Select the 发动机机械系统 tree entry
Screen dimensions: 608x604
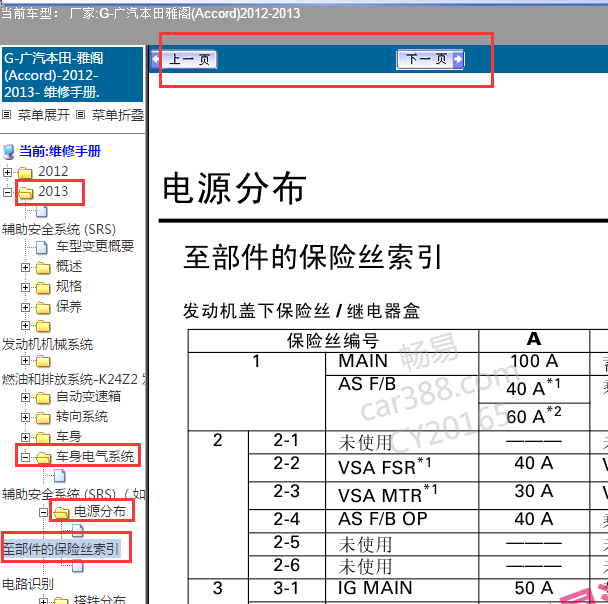[47, 344]
